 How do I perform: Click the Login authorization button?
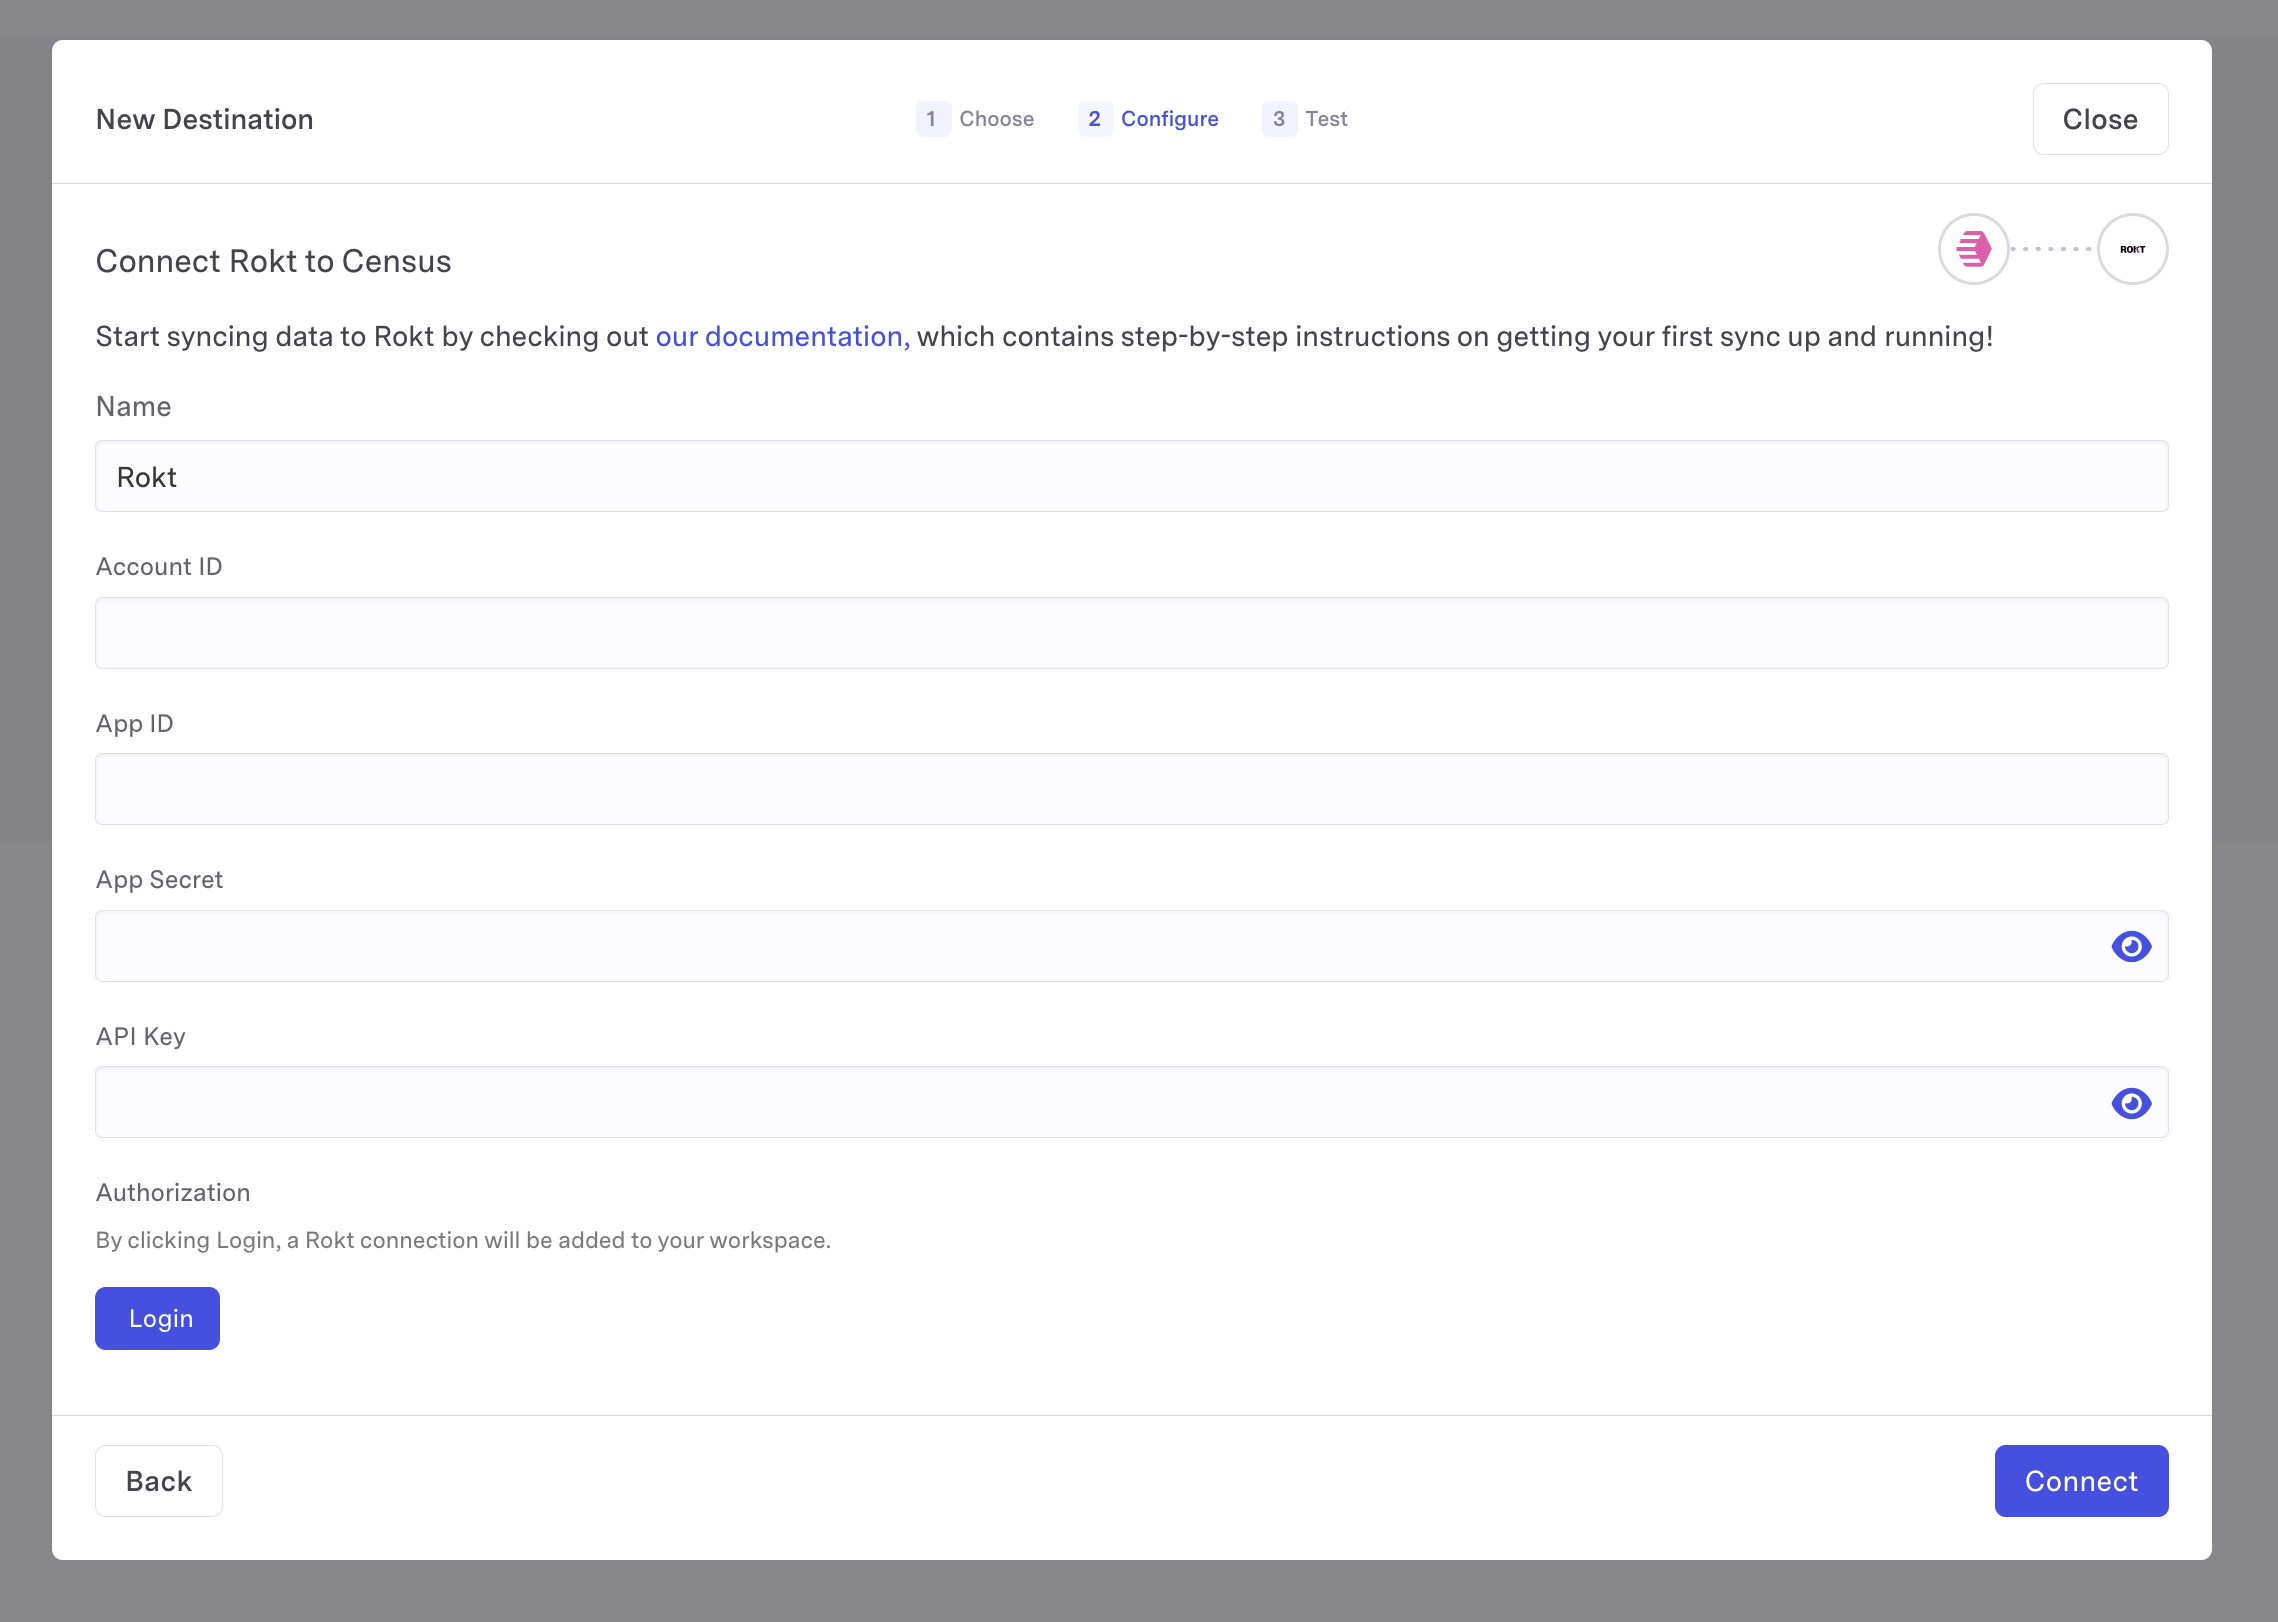157,1318
